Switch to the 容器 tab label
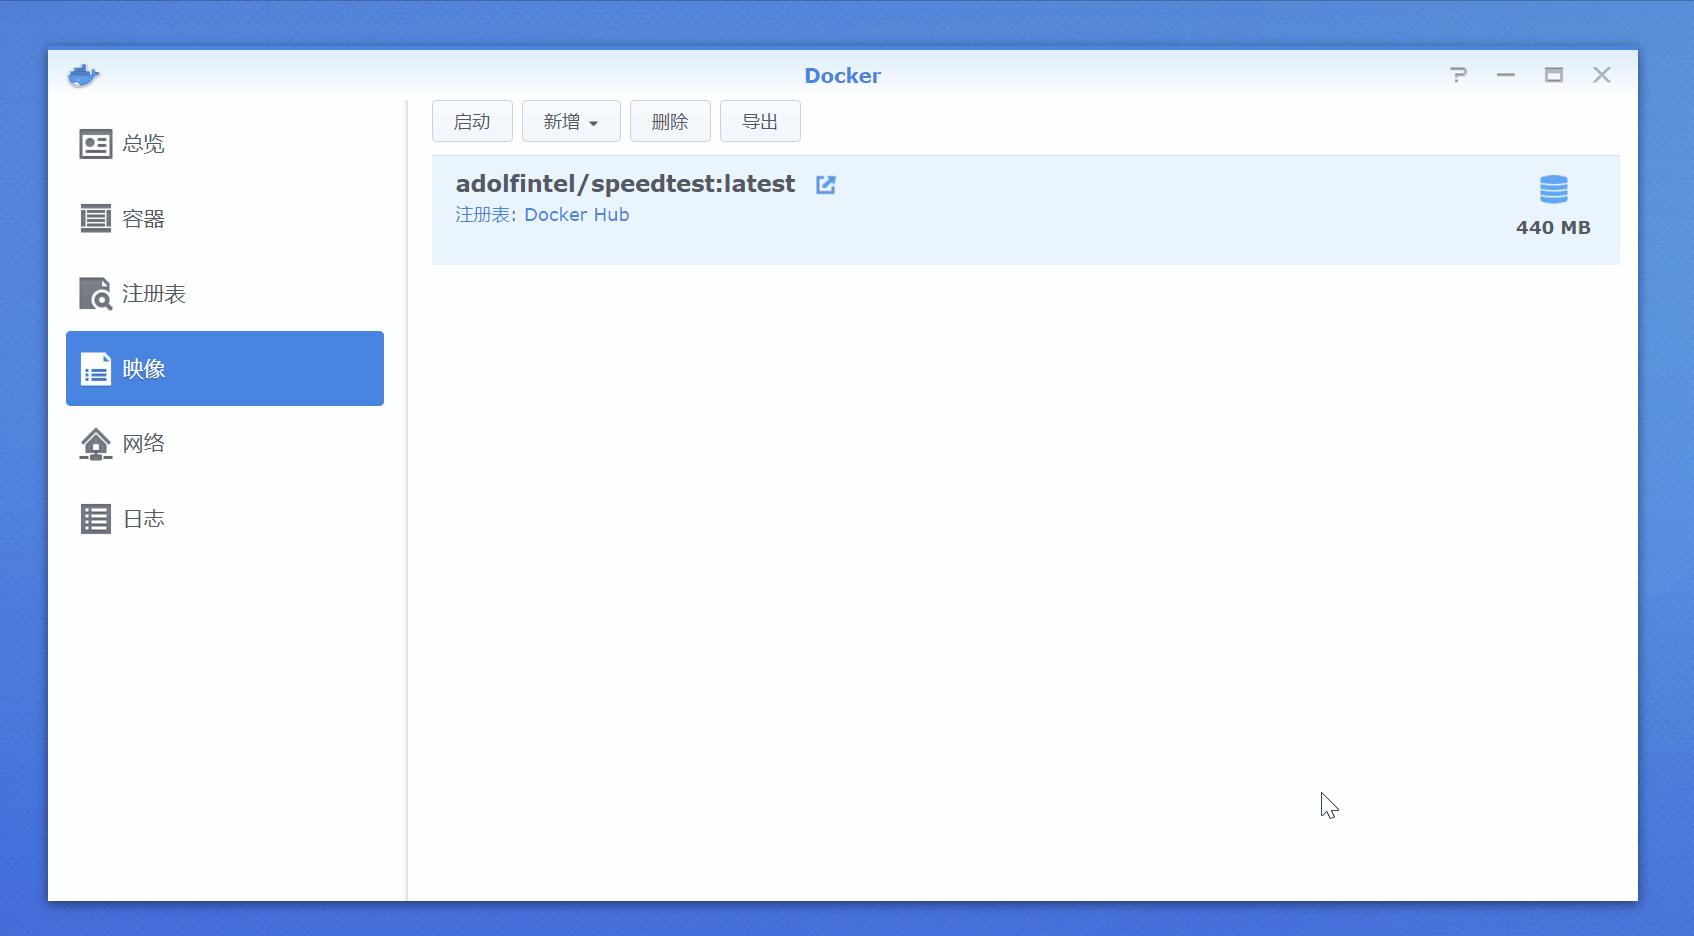 [144, 219]
